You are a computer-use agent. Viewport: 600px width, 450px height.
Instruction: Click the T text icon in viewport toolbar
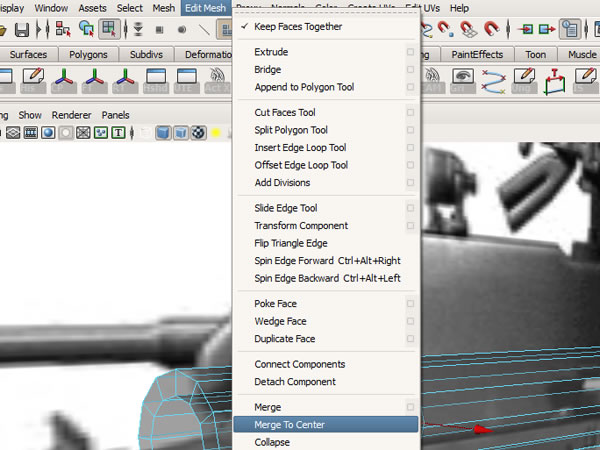119,133
